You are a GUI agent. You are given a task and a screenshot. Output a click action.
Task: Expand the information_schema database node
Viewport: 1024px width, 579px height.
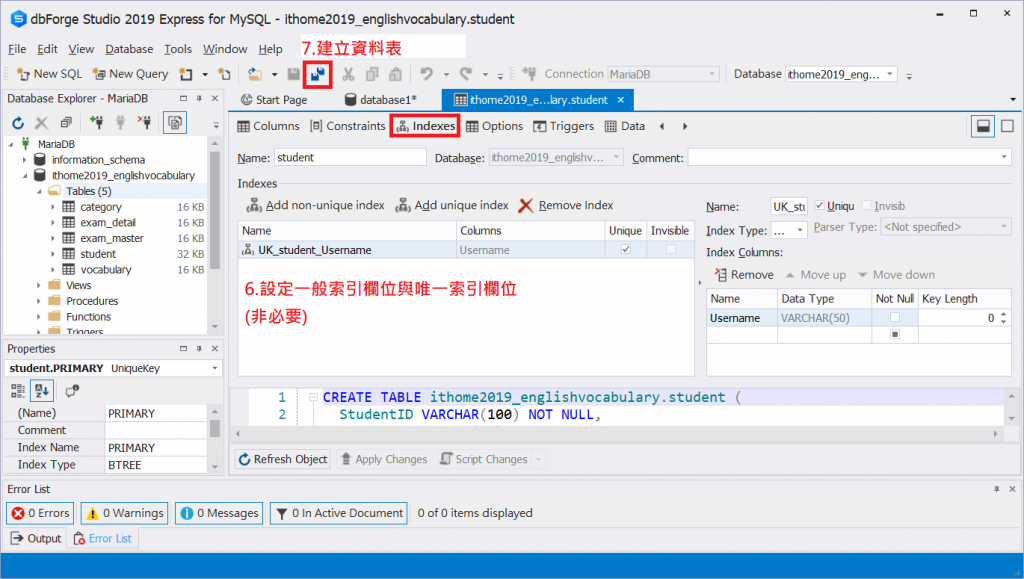25,159
